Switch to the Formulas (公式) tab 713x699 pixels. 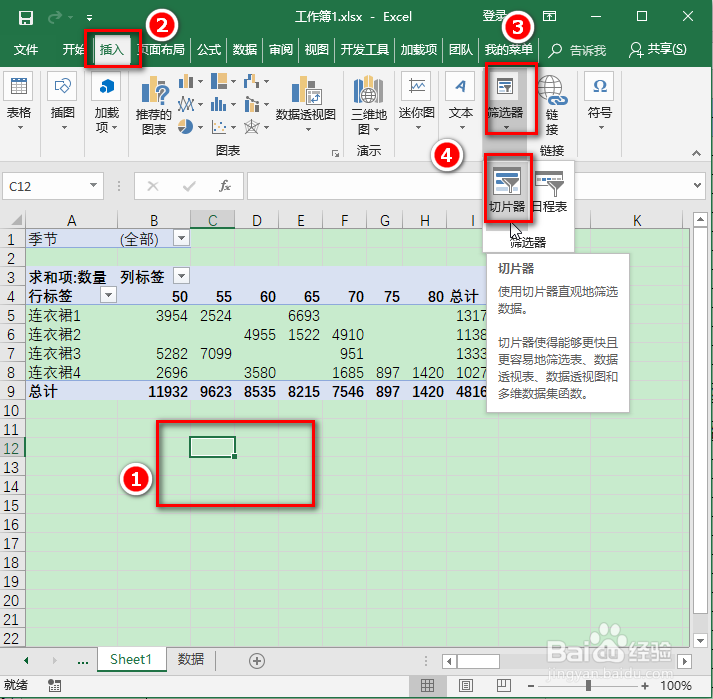tap(209, 49)
